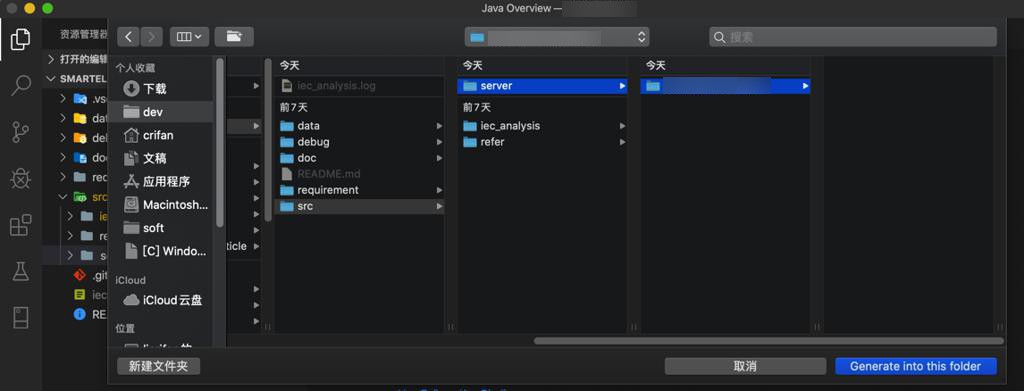Go back with the left chevron button

pos(128,37)
